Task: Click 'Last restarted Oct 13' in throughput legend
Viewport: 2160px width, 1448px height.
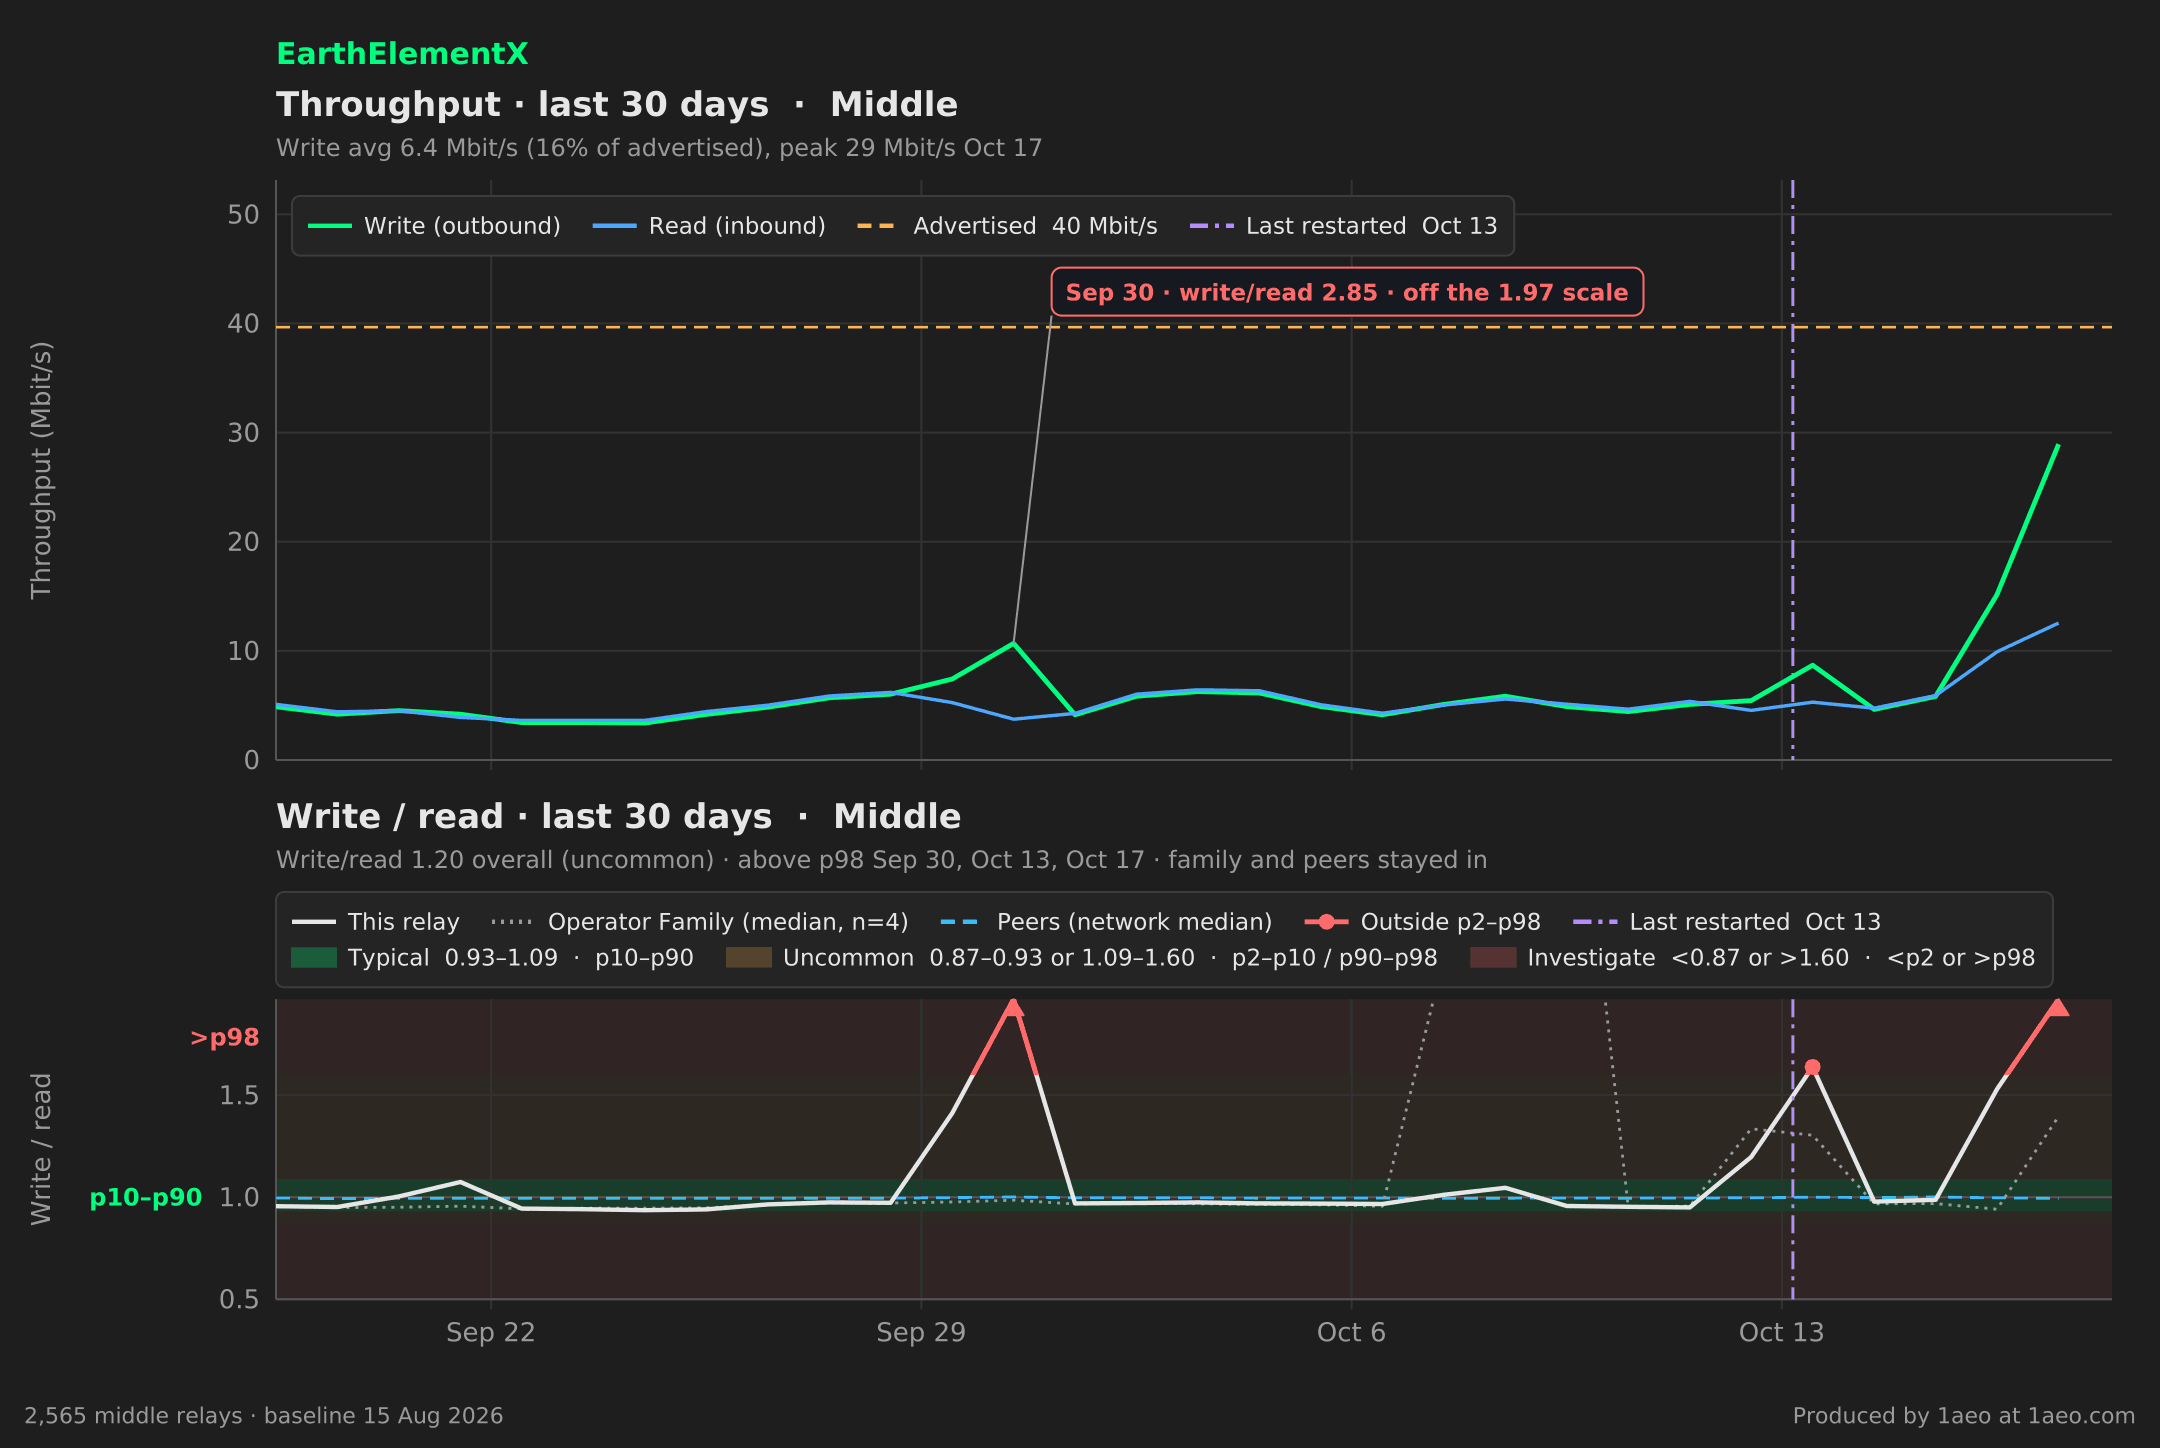Action: (x=1343, y=226)
